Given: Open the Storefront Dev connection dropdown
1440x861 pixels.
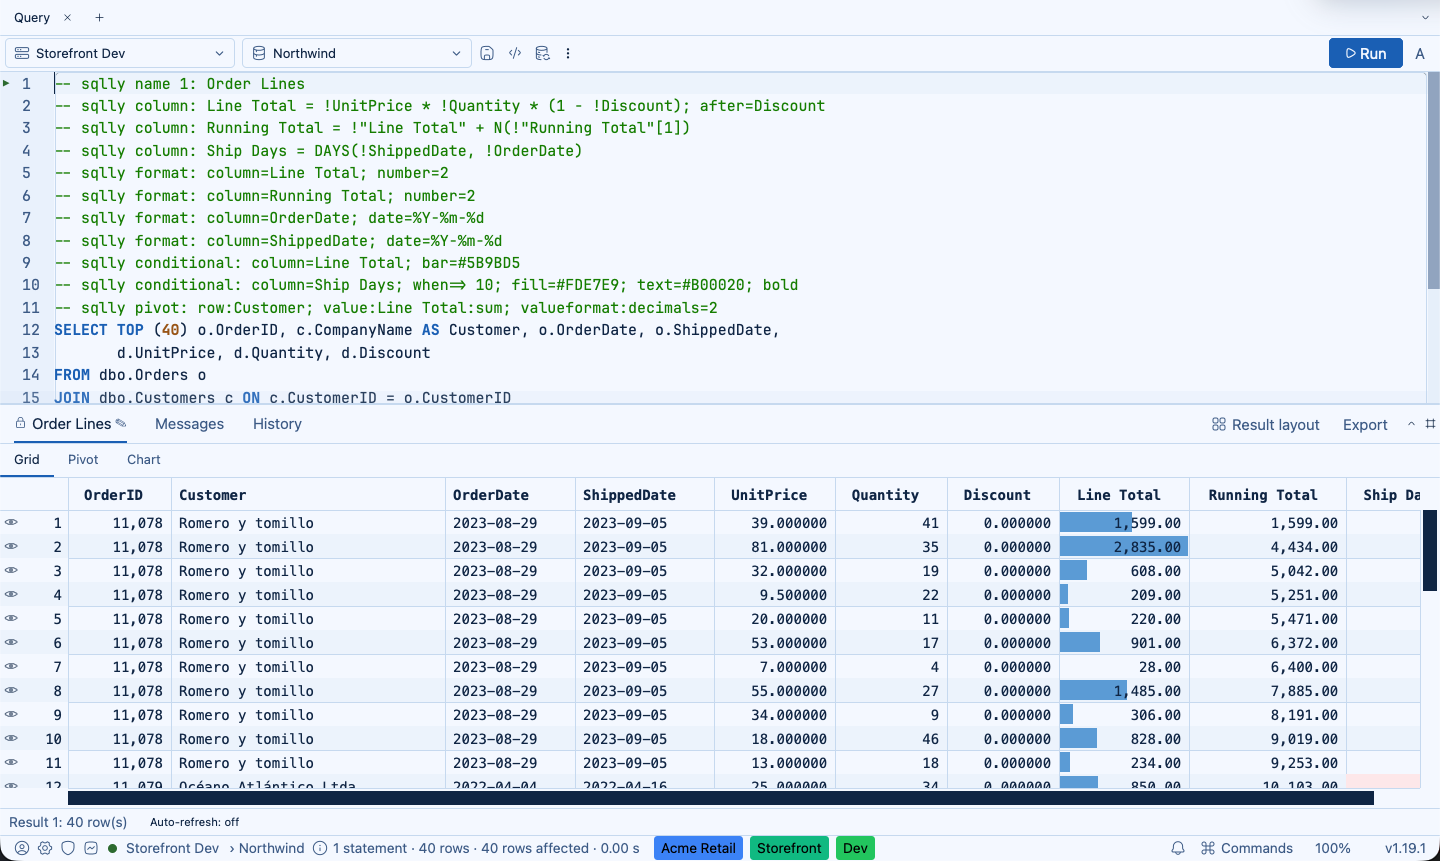Looking at the screenshot, I should [x=120, y=53].
